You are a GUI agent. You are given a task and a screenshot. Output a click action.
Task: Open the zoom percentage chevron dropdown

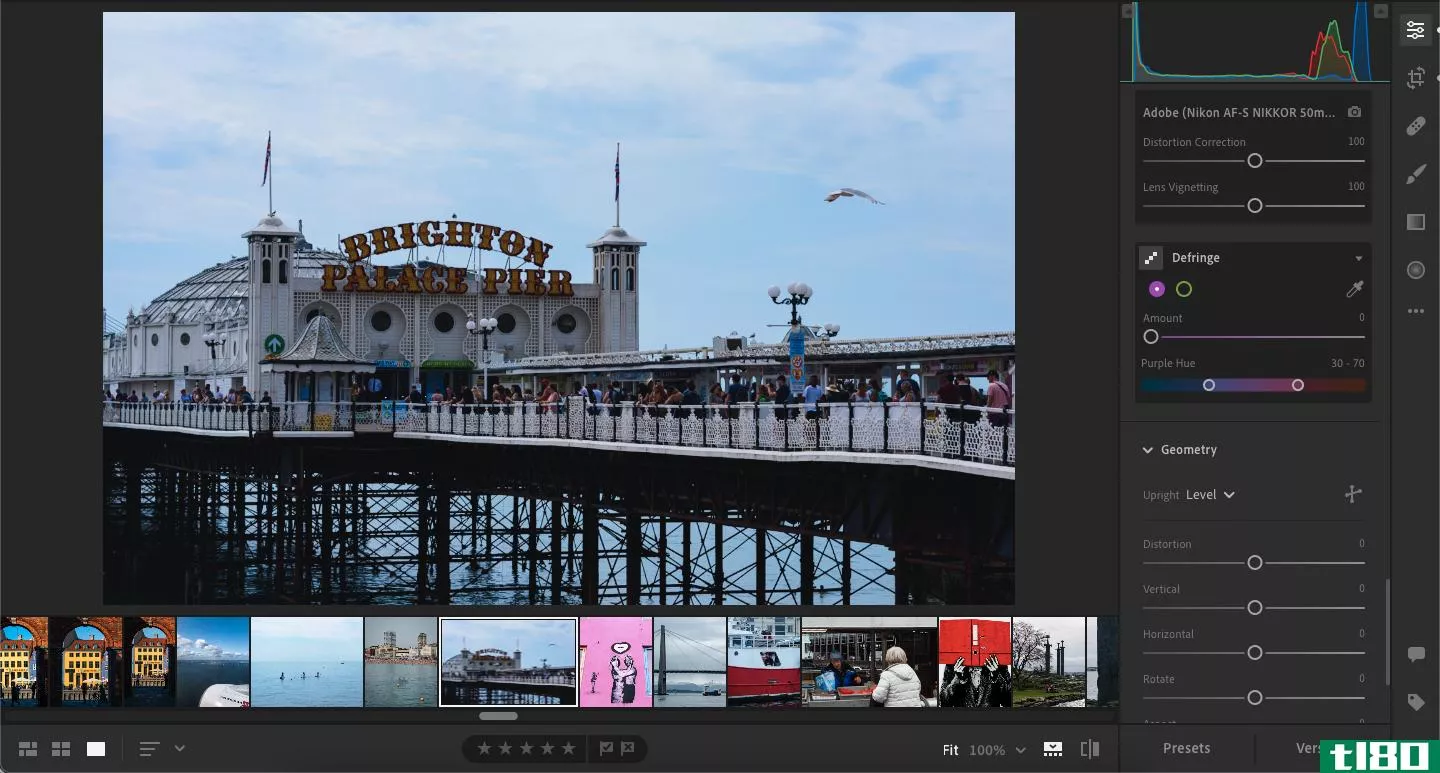[x=1020, y=749]
